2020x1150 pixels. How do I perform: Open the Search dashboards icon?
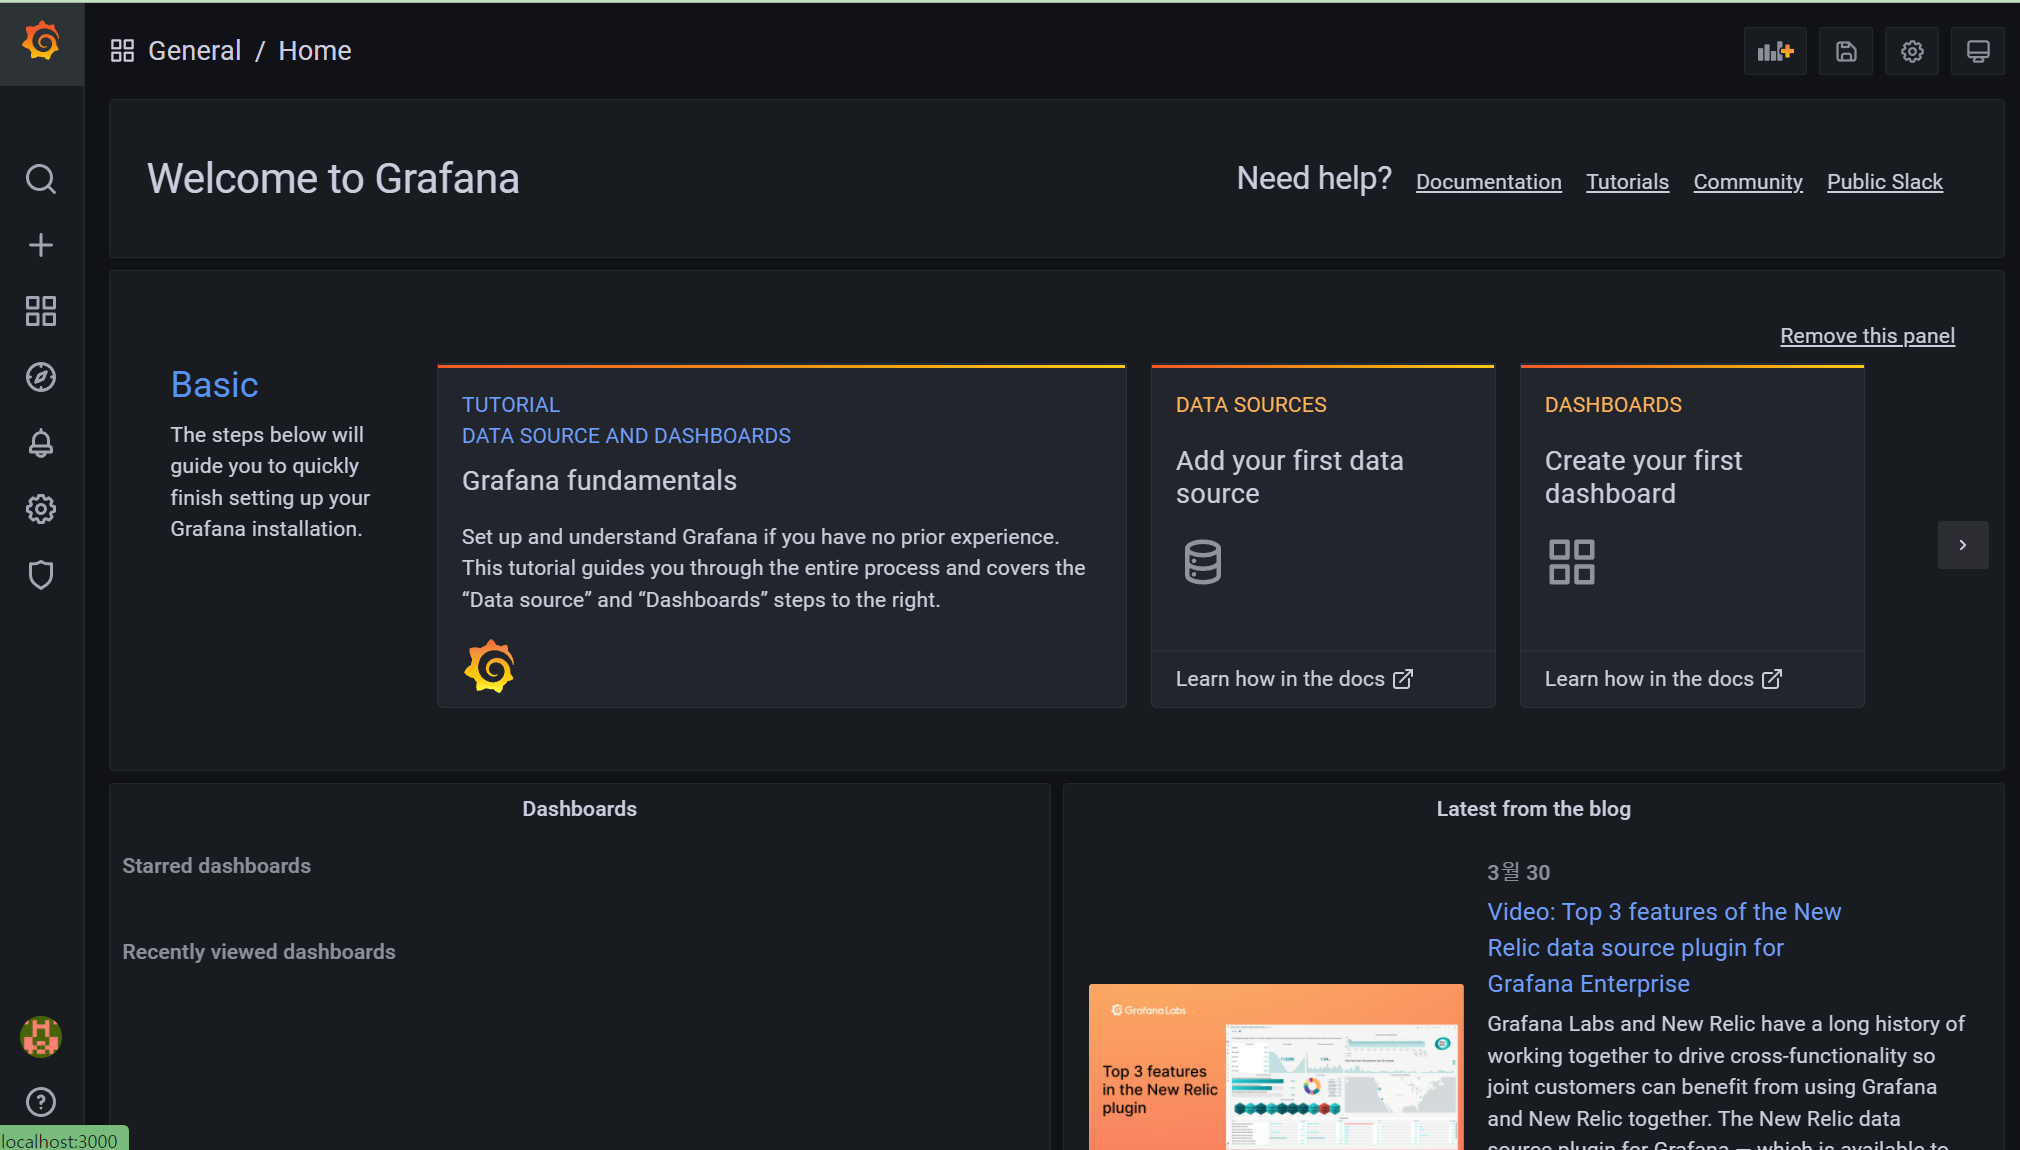tap(41, 179)
